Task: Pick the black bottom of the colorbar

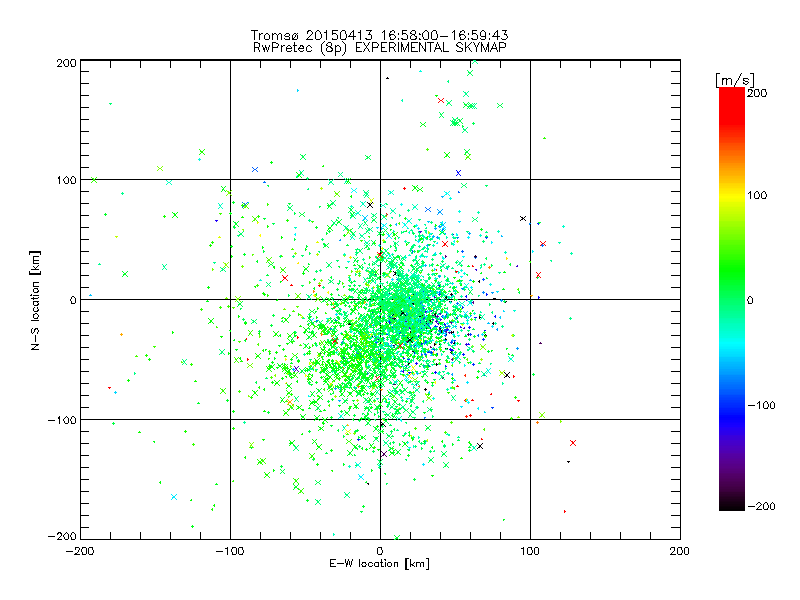Action: 732,505
